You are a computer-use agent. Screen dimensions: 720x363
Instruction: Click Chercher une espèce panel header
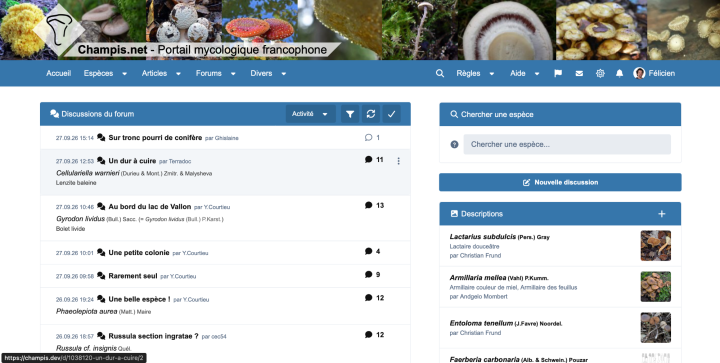pos(560,114)
